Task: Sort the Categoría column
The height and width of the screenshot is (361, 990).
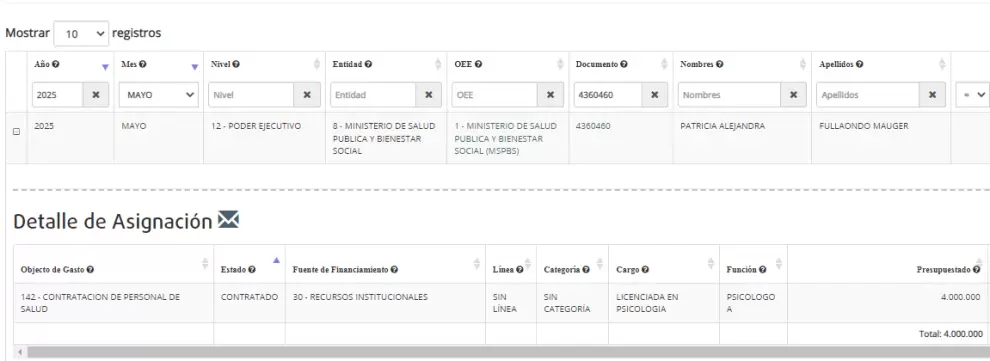Action: point(599,264)
